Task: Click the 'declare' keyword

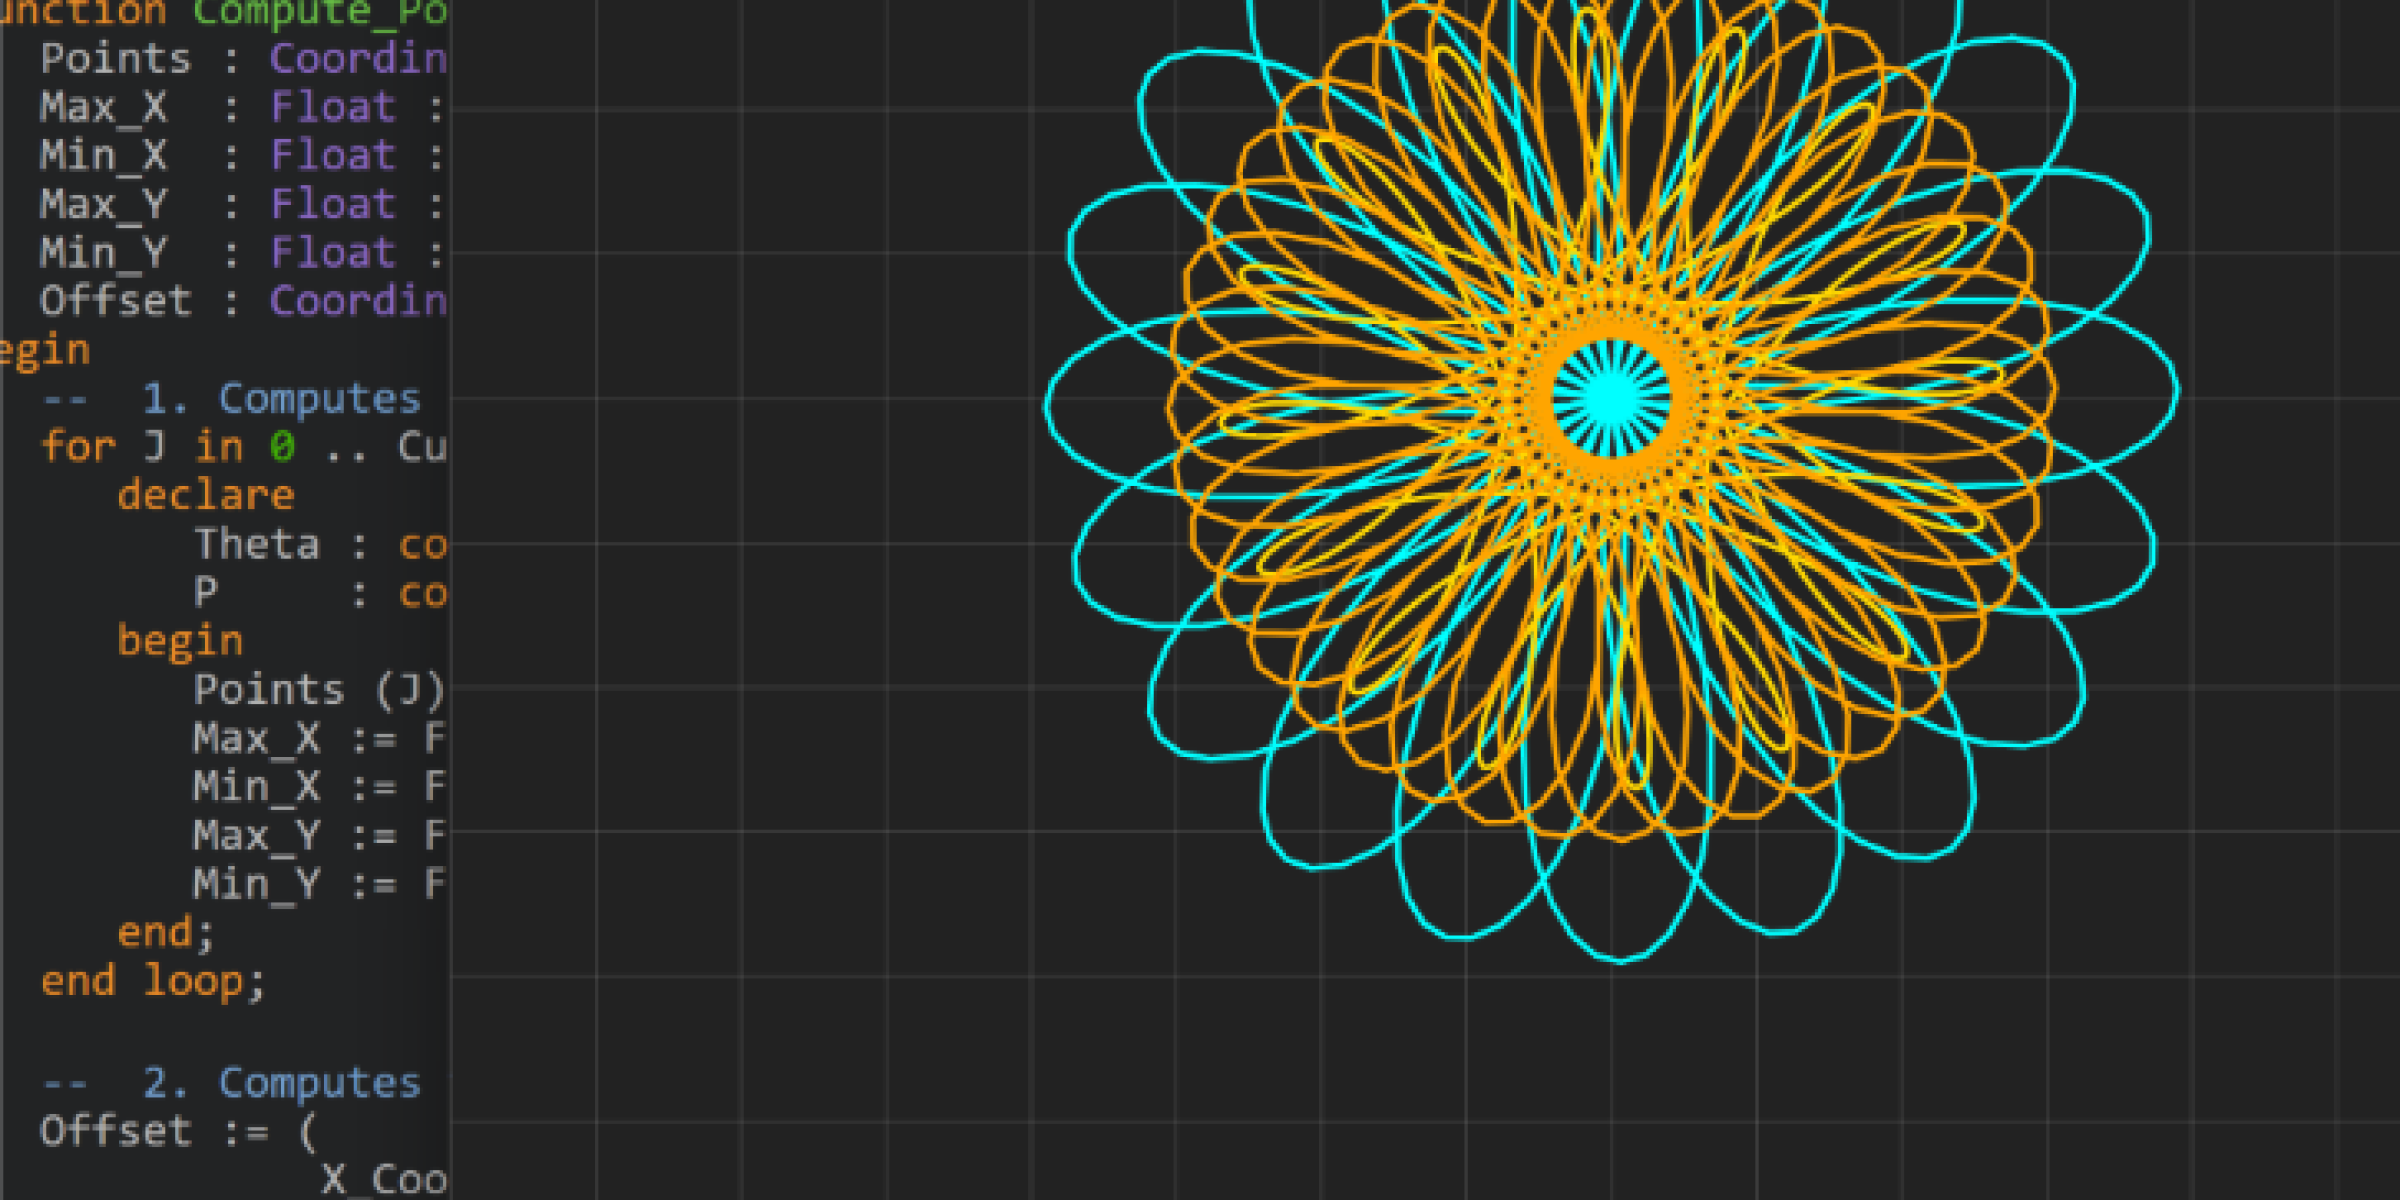Action: [206, 495]
